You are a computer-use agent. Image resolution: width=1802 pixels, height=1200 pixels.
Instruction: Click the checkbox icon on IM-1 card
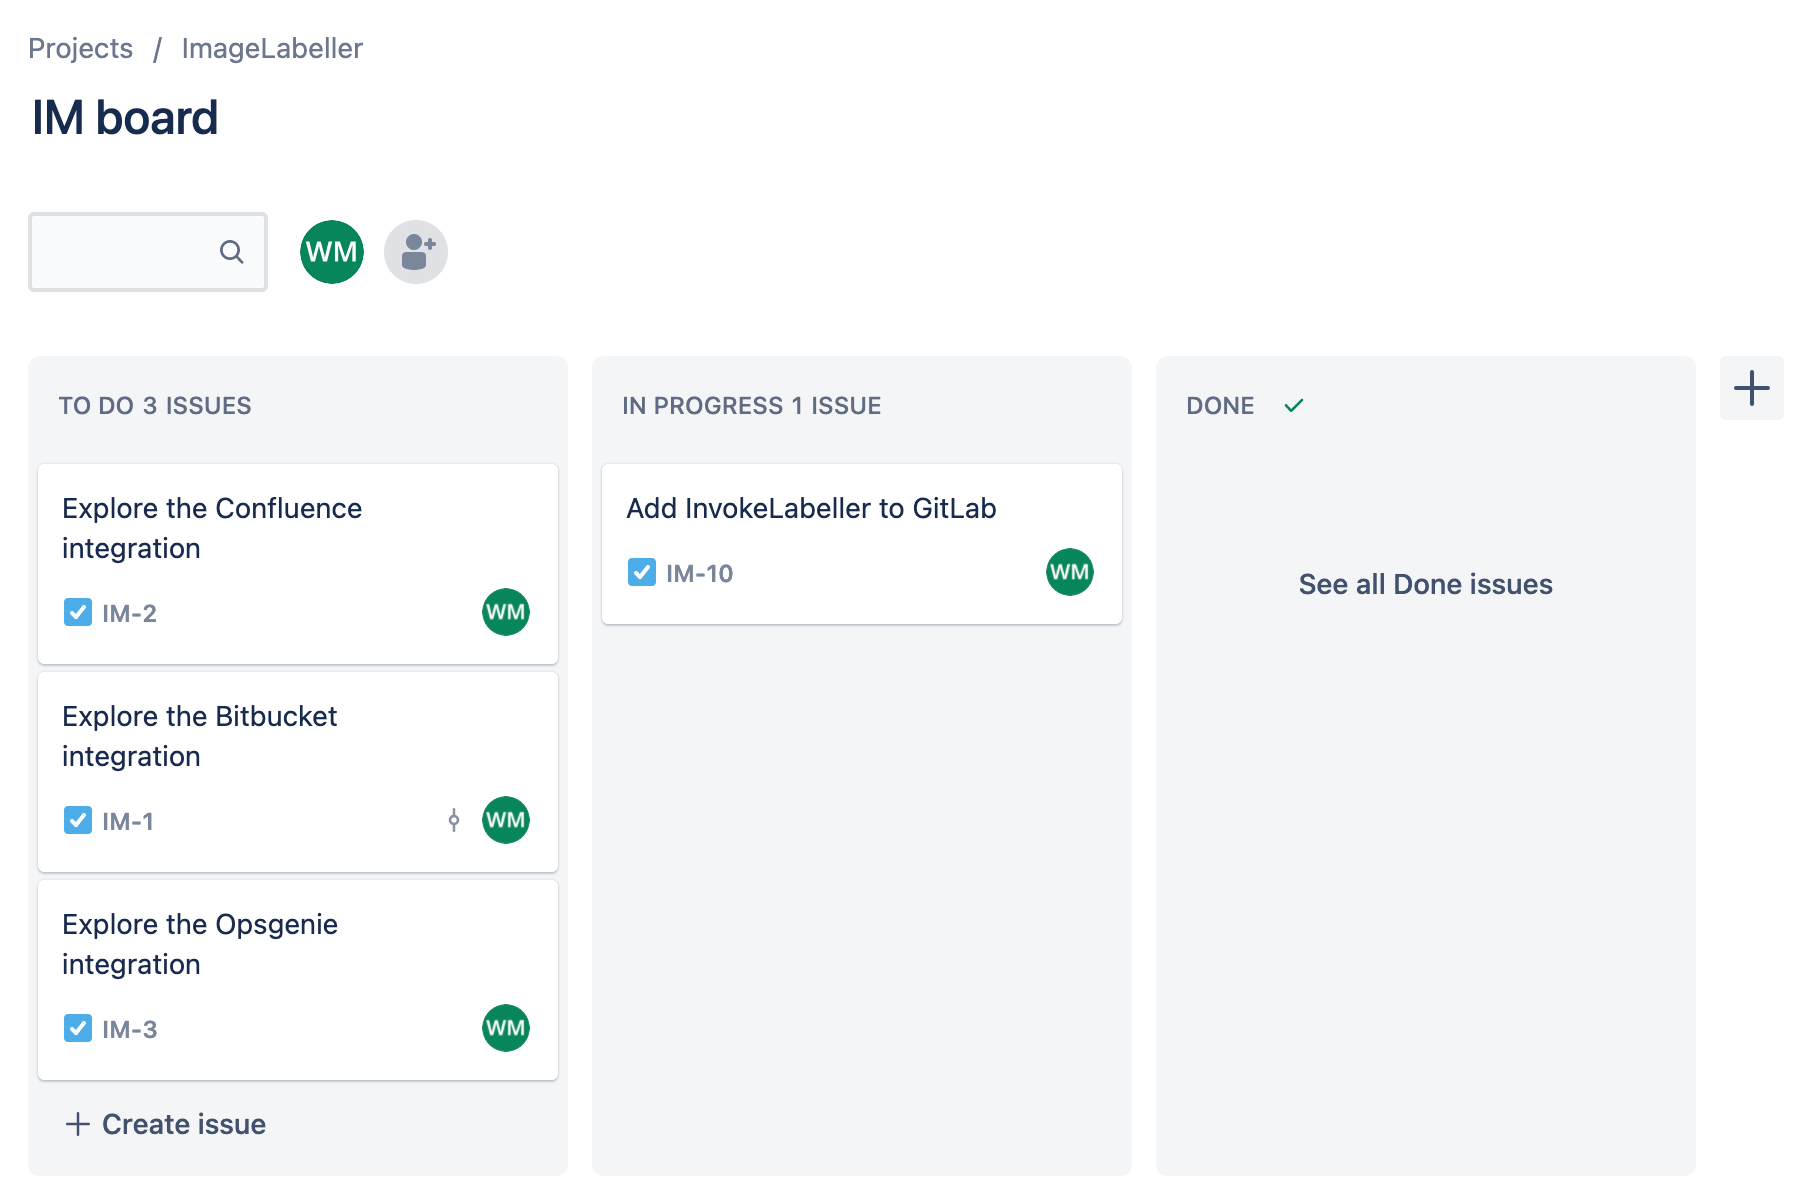[x=77, y=820]
